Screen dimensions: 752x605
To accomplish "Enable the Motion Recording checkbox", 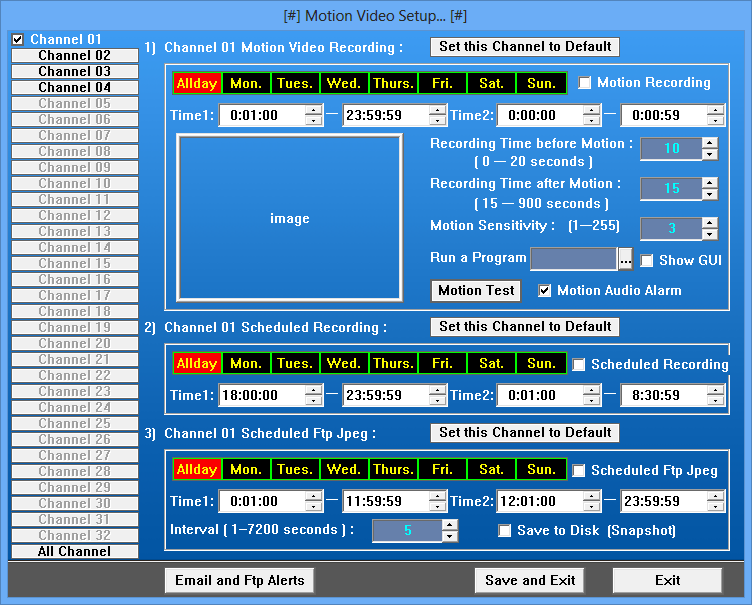I will point(584,83).
